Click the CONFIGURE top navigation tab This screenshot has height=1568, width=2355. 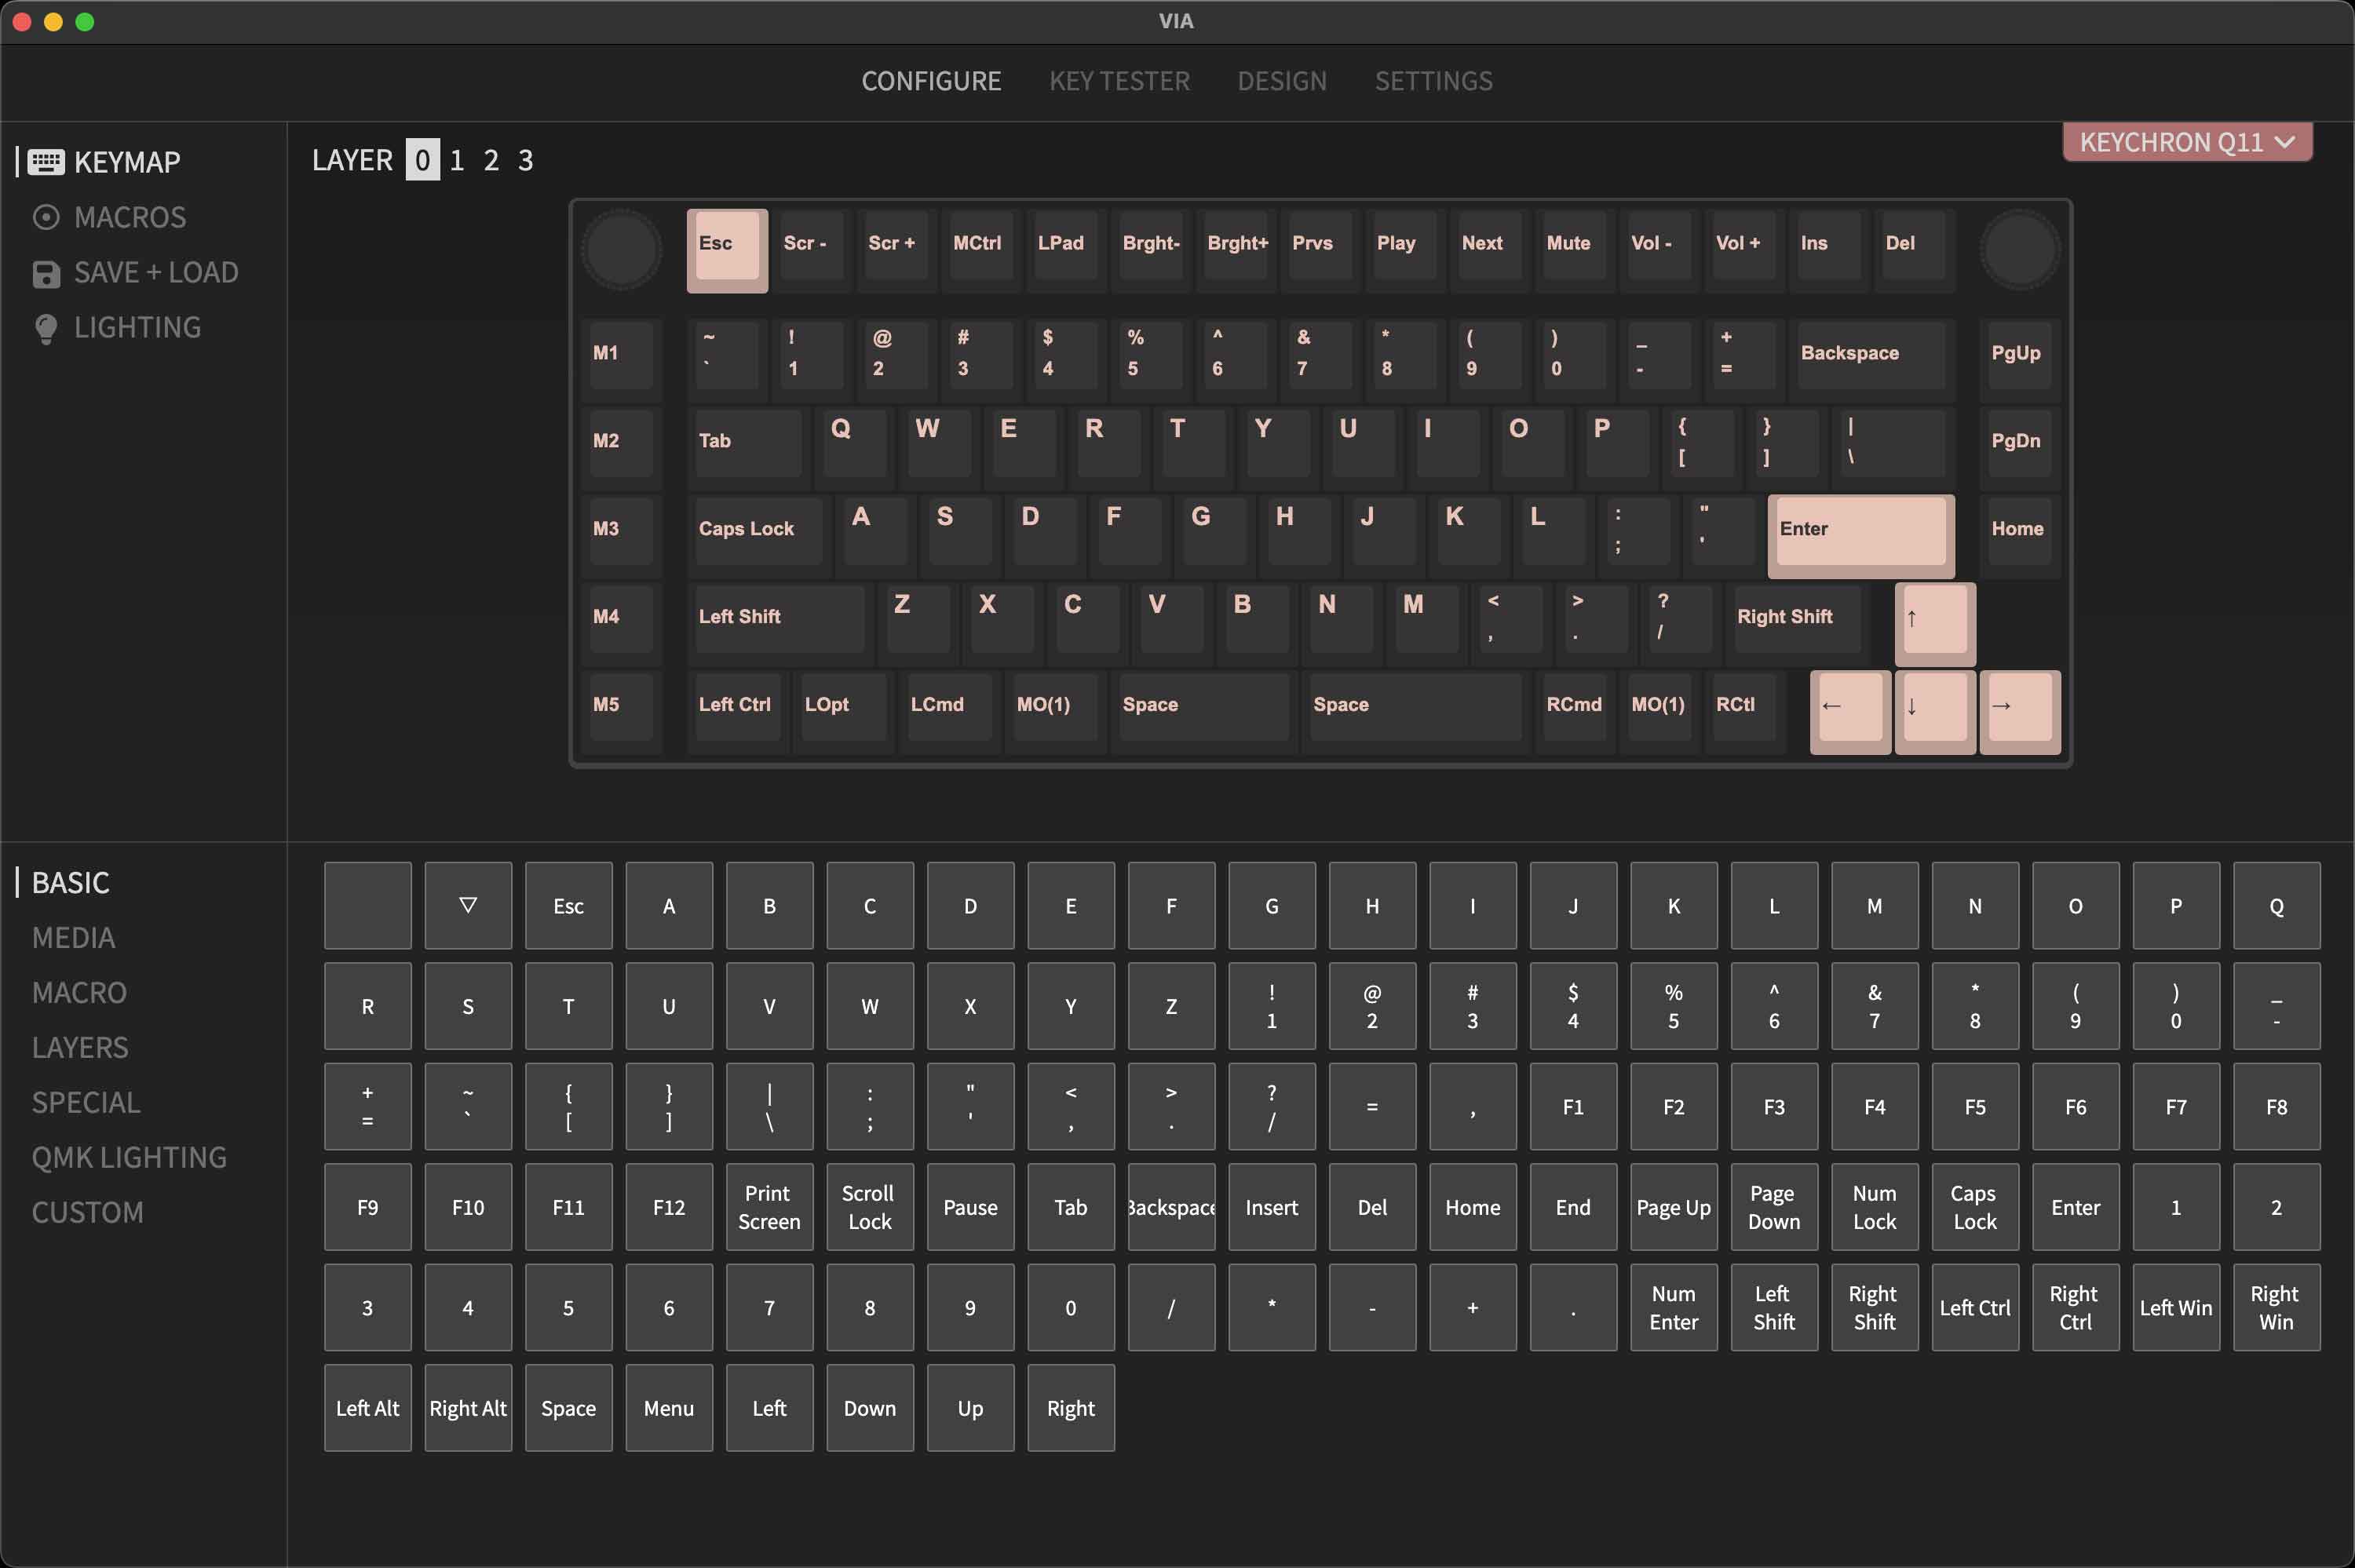coord(931,81)
